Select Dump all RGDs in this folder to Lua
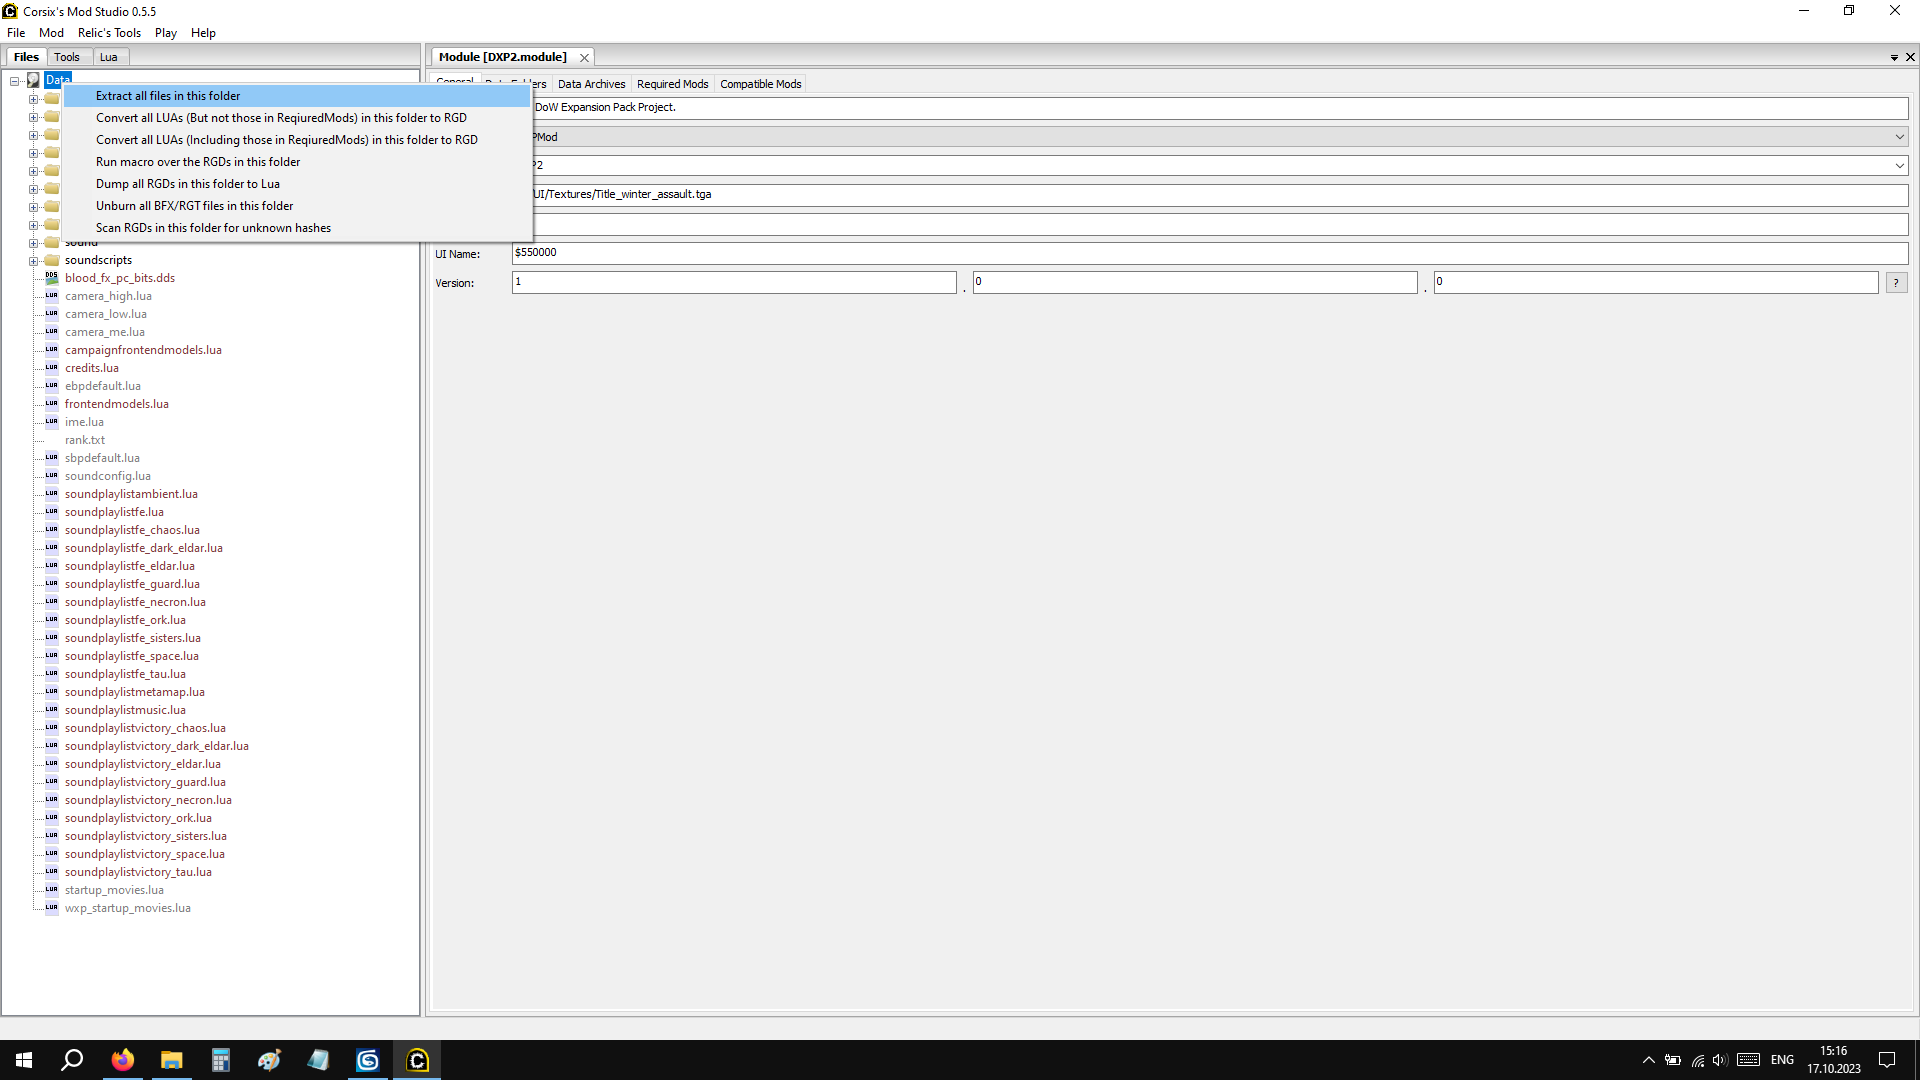The image size is (1920, 1080). tap(187, 184)
